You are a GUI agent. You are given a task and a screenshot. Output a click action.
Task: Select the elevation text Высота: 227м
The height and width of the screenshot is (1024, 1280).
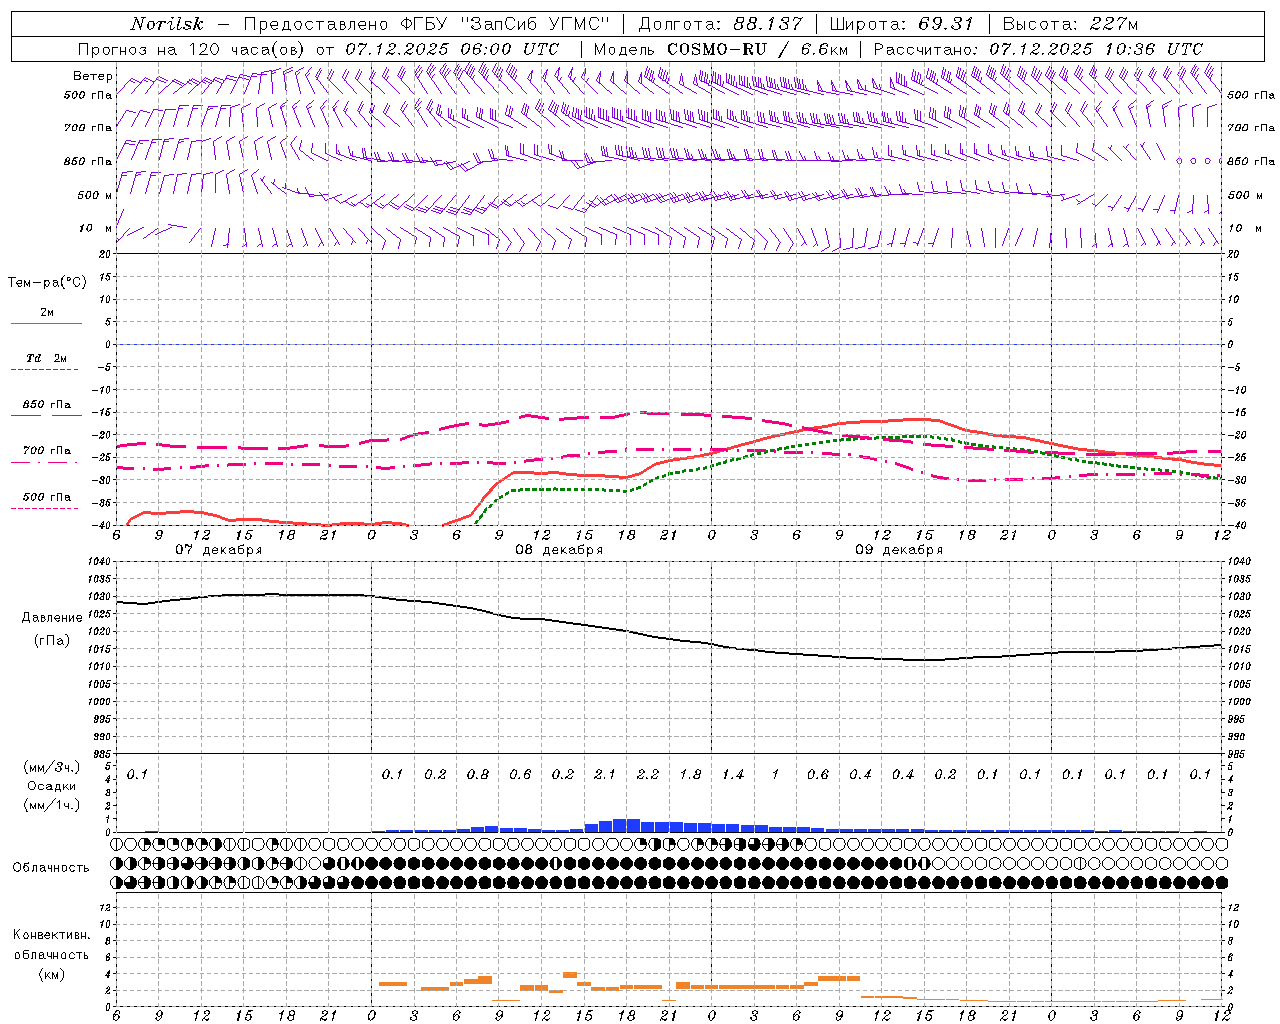click(1070, 24)
